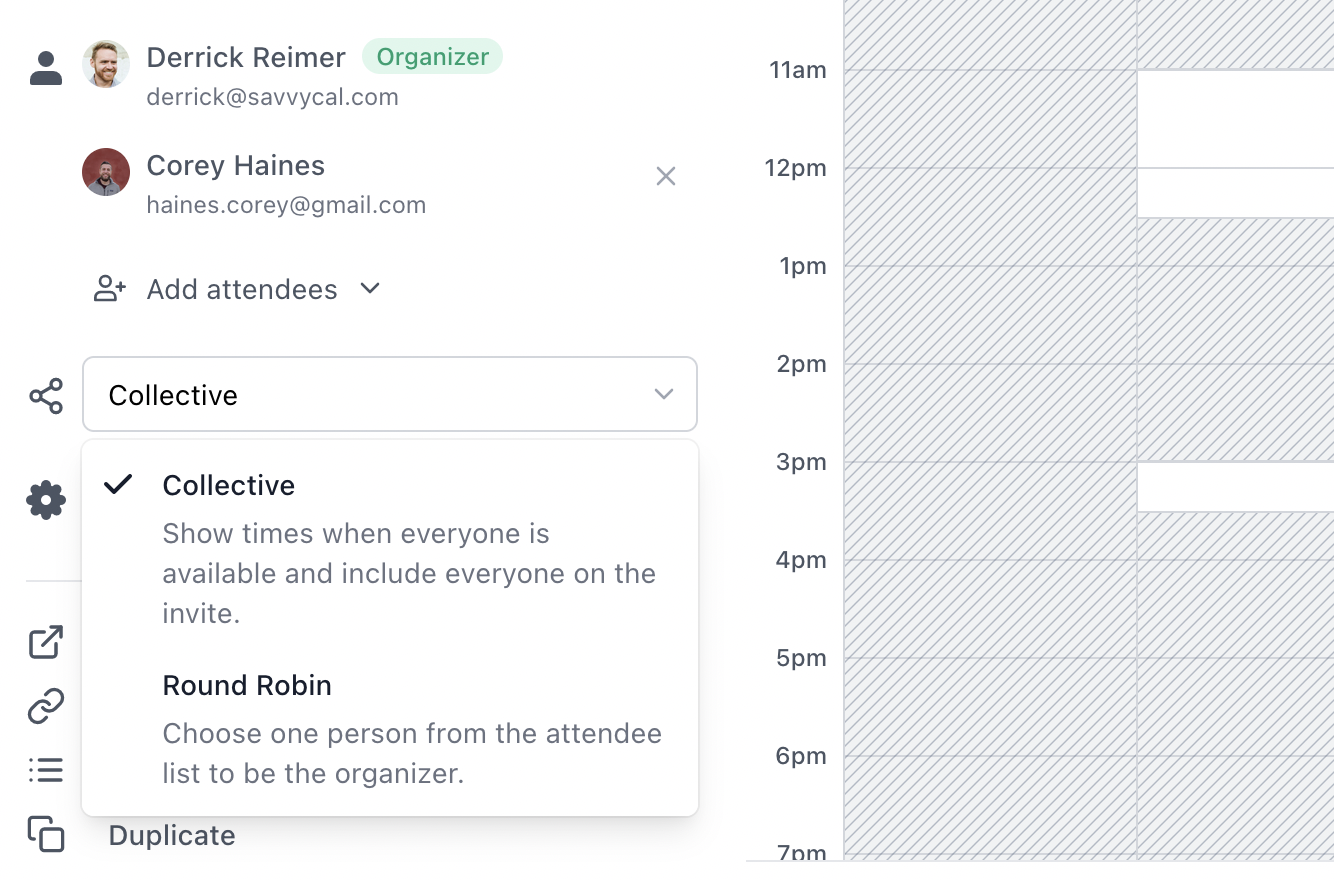Image resolution: width=1334 pixels, height=880 pixels.
Task: Click the Organizer badge next to Derrick Reimer
Action: point(432,57)
